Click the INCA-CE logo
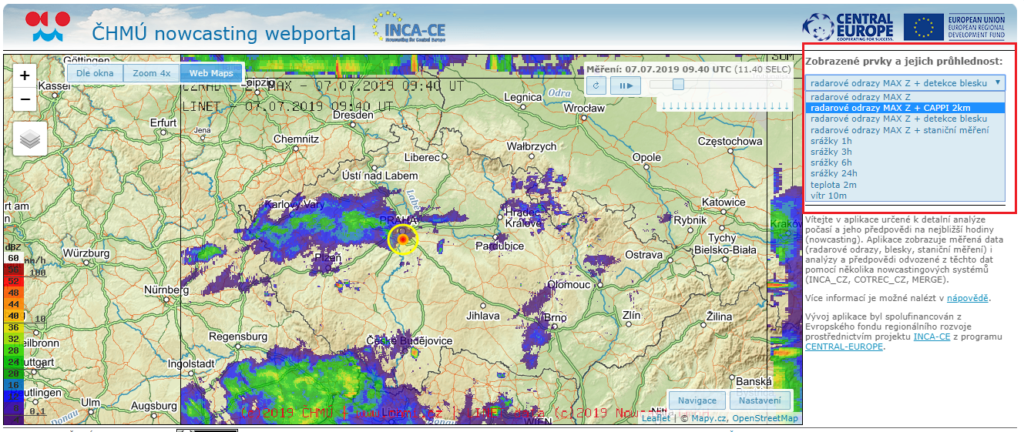 (407, 27)
